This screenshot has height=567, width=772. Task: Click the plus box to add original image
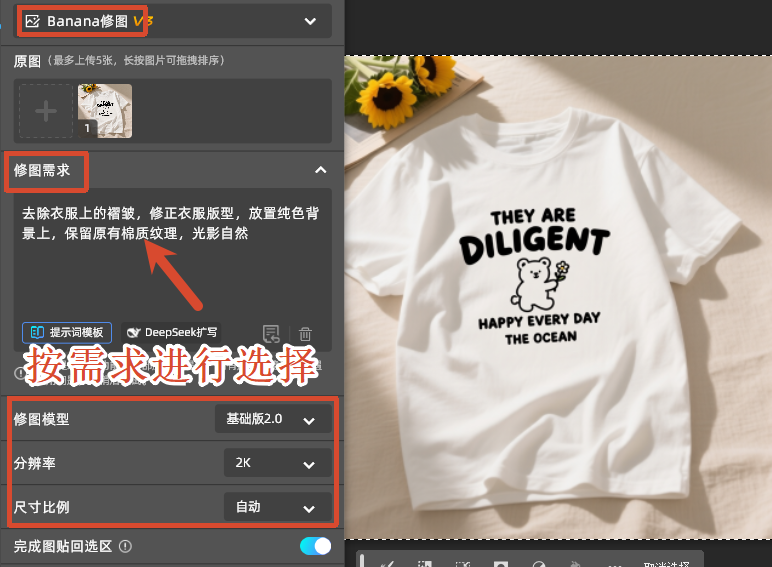[46, 111]
